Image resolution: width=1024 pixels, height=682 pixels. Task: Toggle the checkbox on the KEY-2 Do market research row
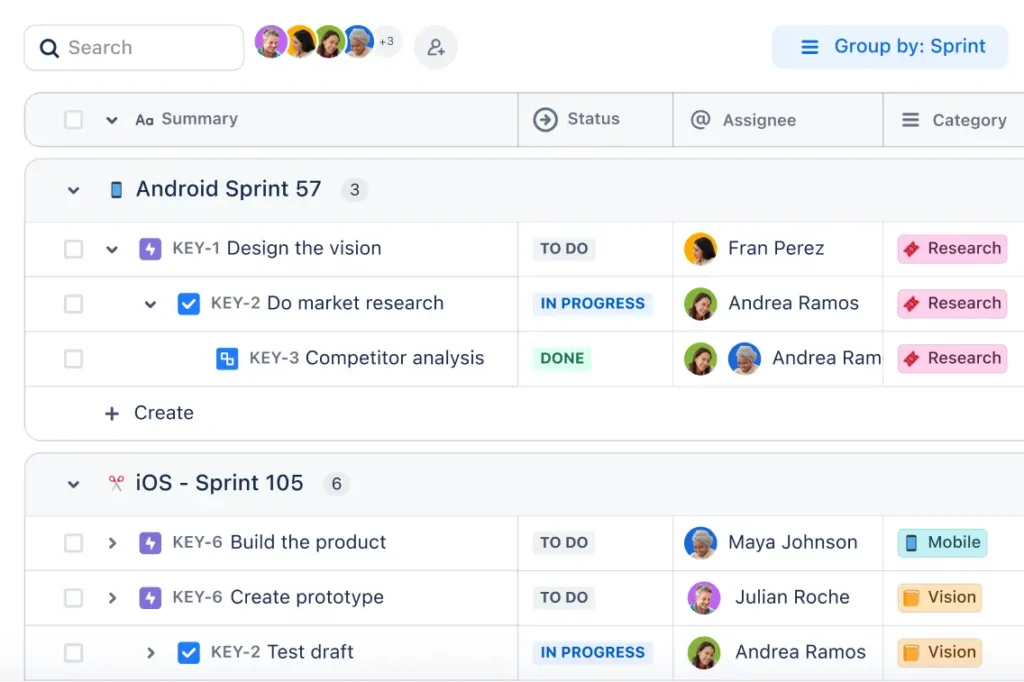coord(73,303)
